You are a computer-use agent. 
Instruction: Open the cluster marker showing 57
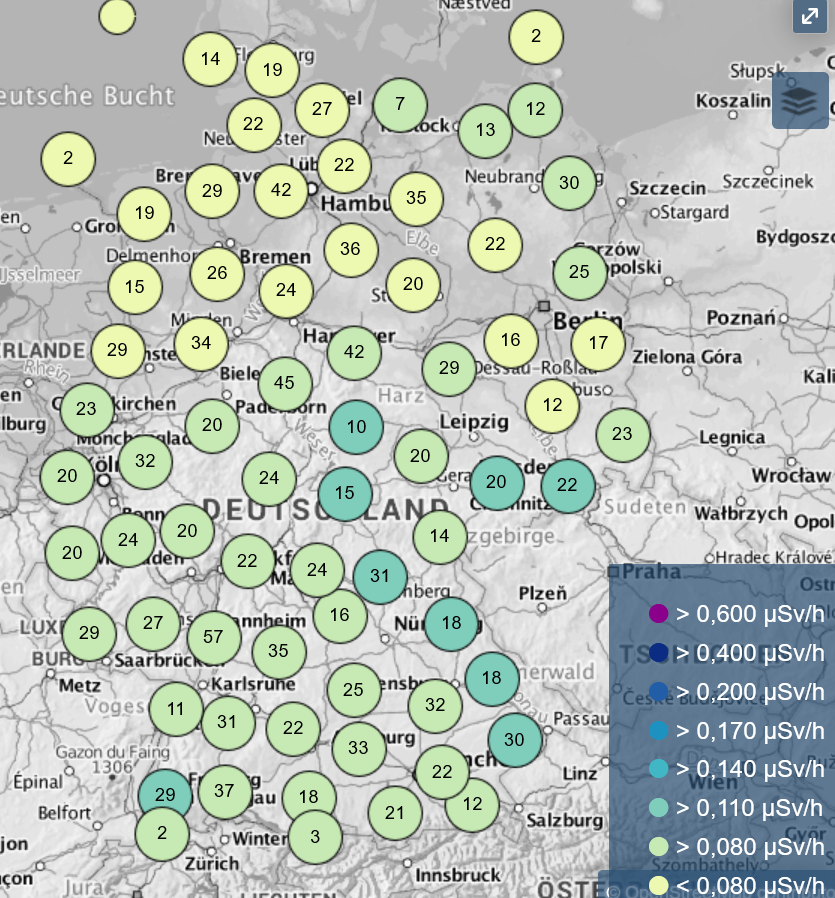(x=214, y=637)
